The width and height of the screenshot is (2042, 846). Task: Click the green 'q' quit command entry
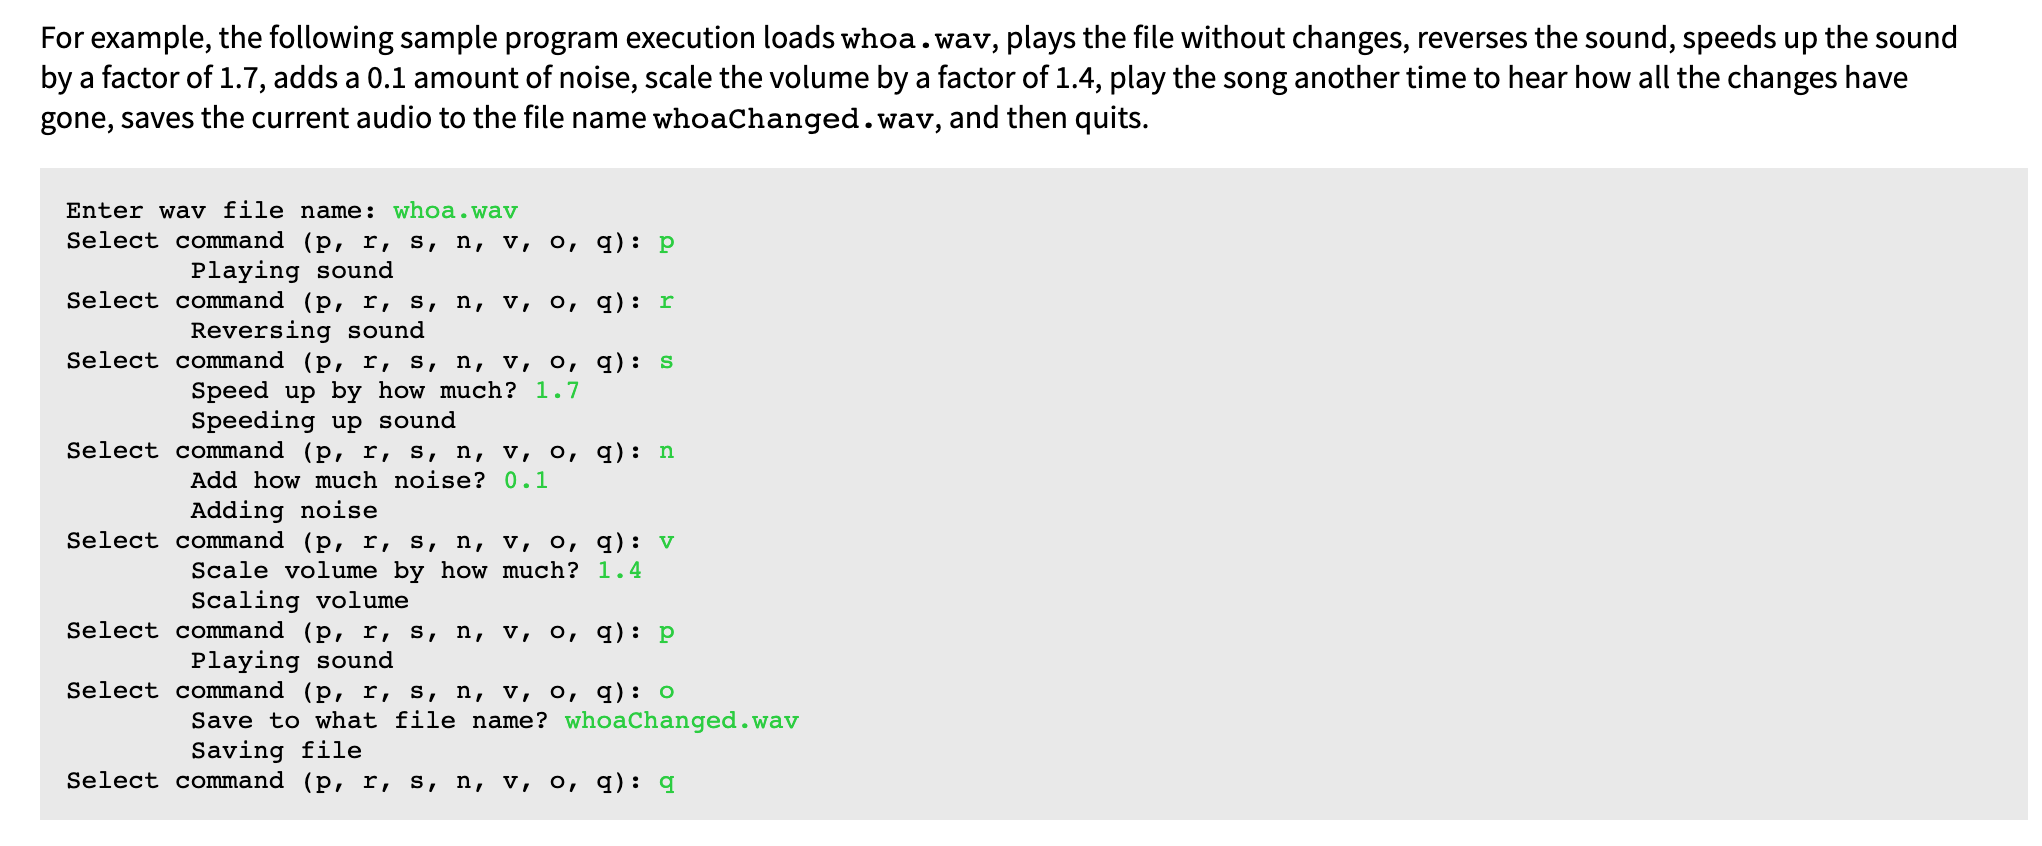pyautogui.click(x=667, y=781)
